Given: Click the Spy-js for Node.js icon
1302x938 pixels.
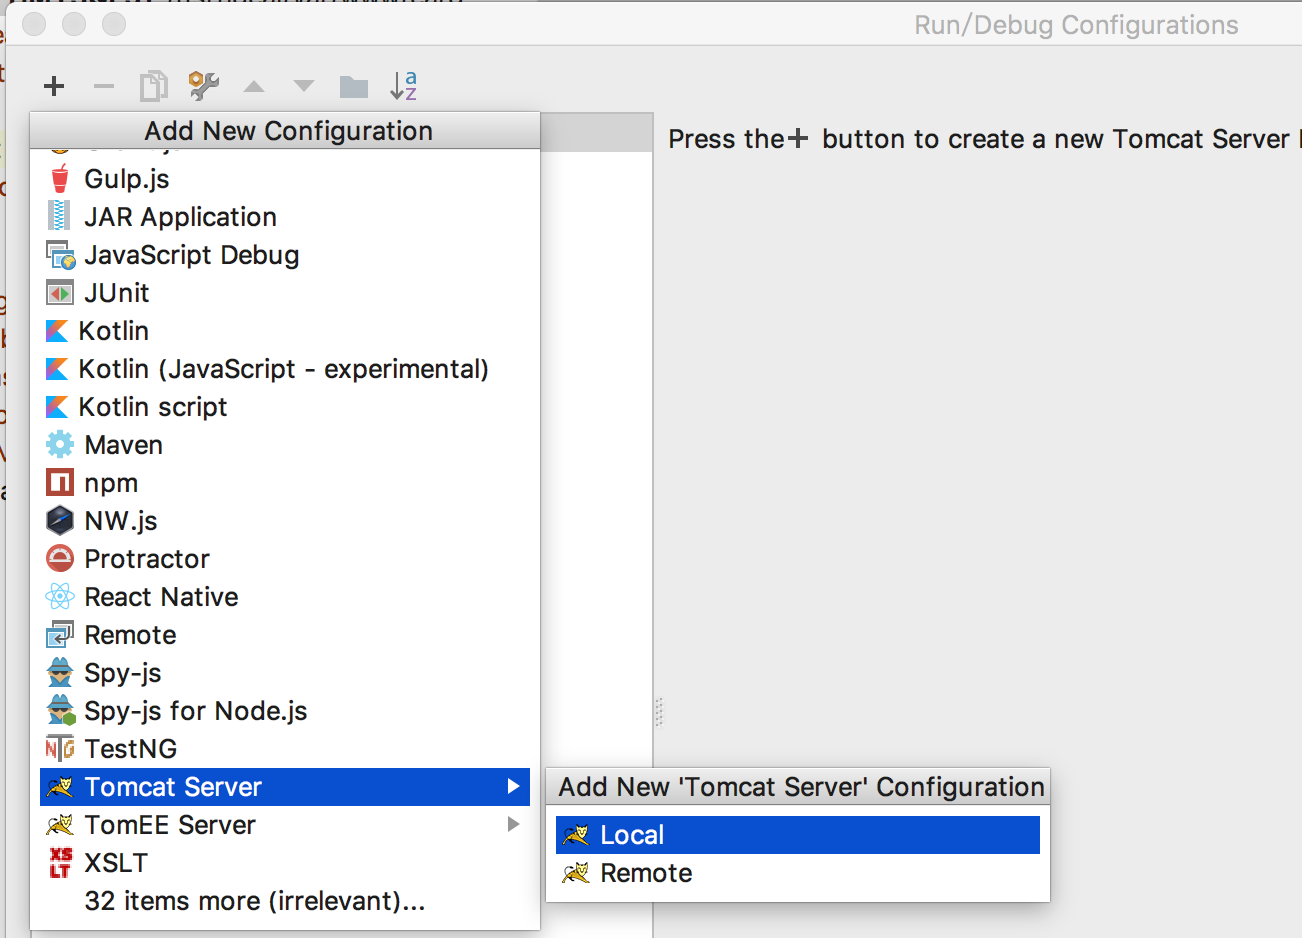Looking at the screenshot, I should pyautogui.click(x=61, y=711).
